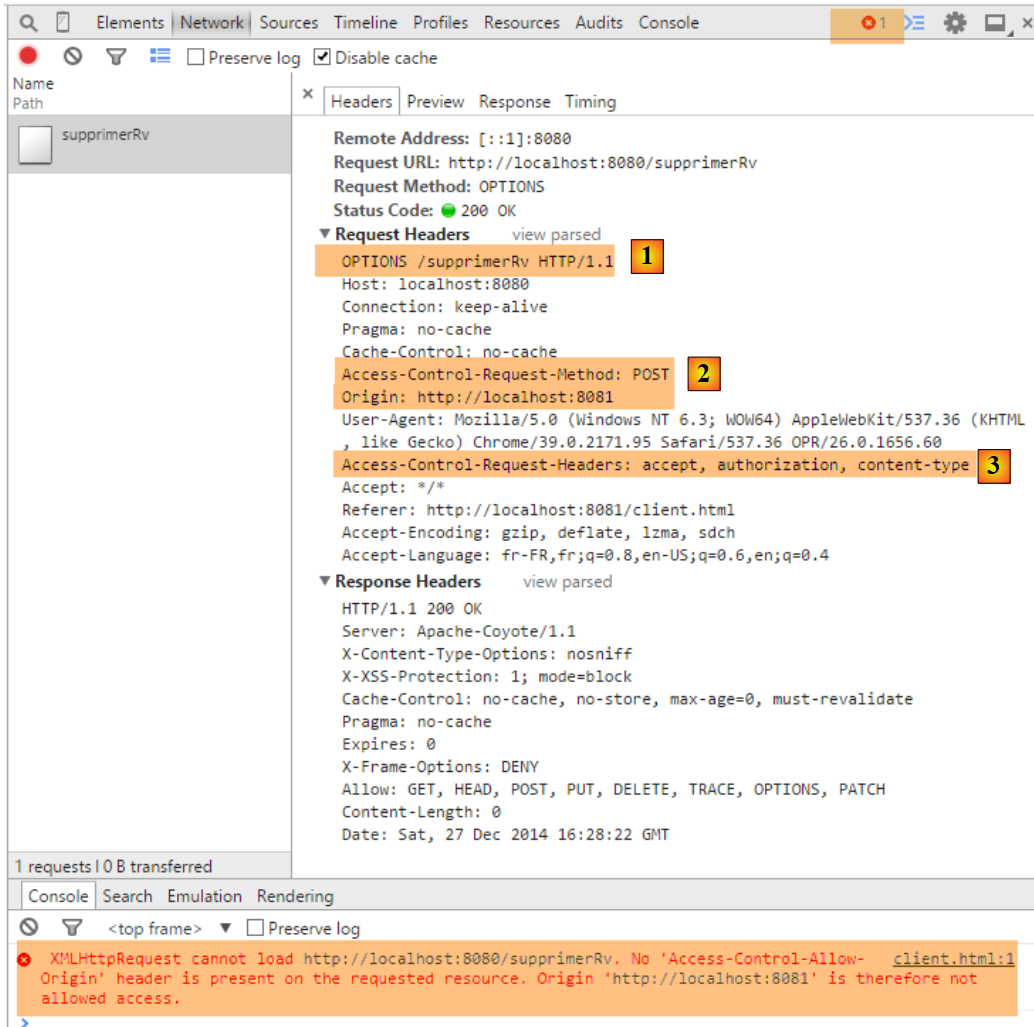Click the dock side window icon

995,23
